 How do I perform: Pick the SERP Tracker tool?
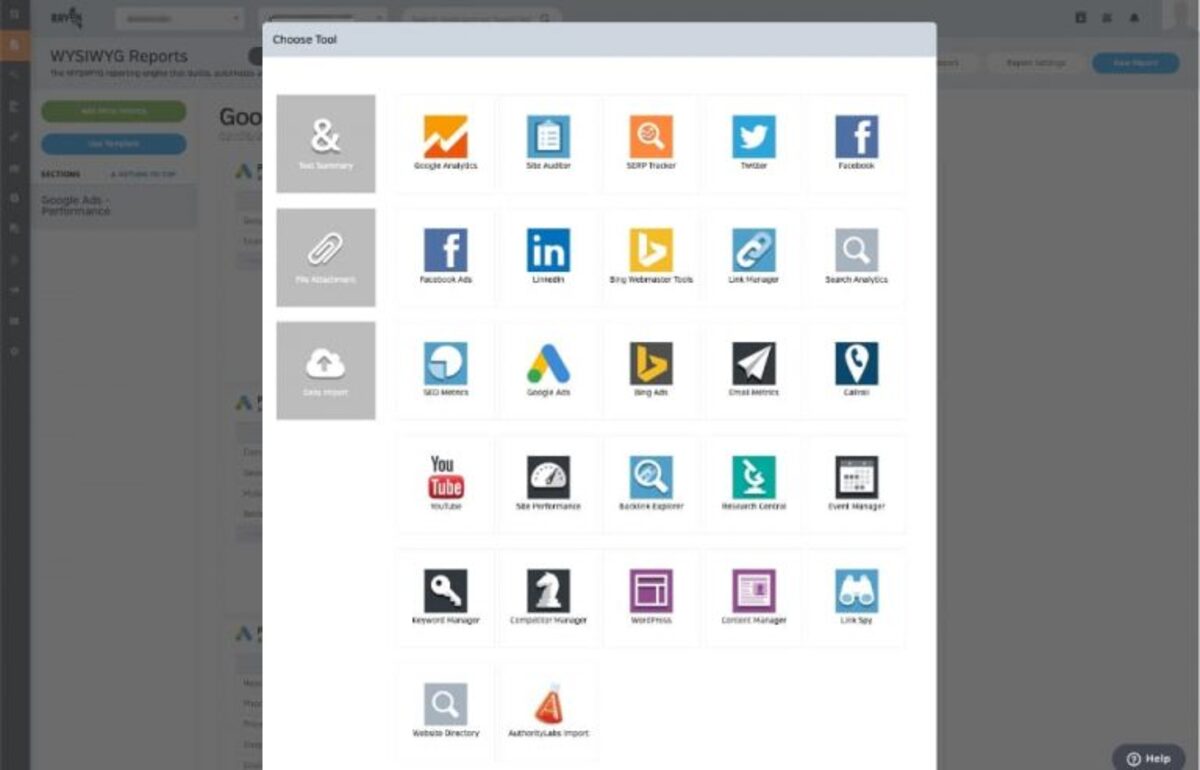point(651,144)
